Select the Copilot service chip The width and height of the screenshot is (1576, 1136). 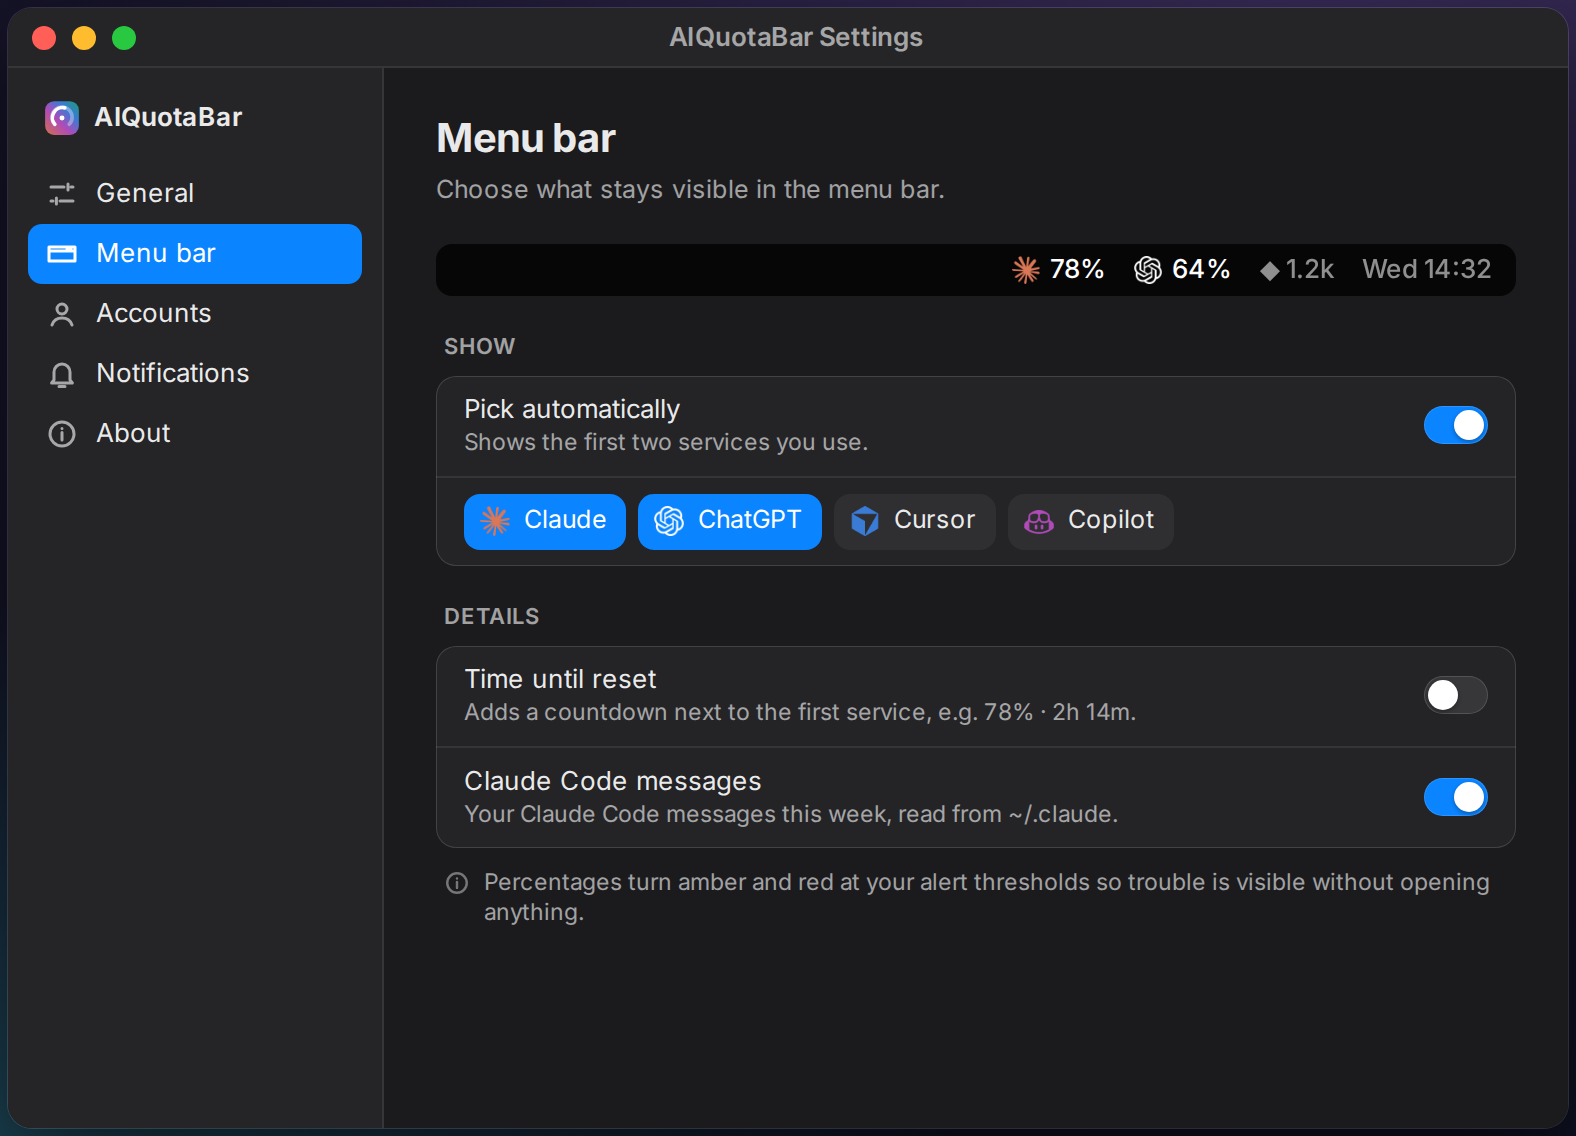click(1091, 522)
